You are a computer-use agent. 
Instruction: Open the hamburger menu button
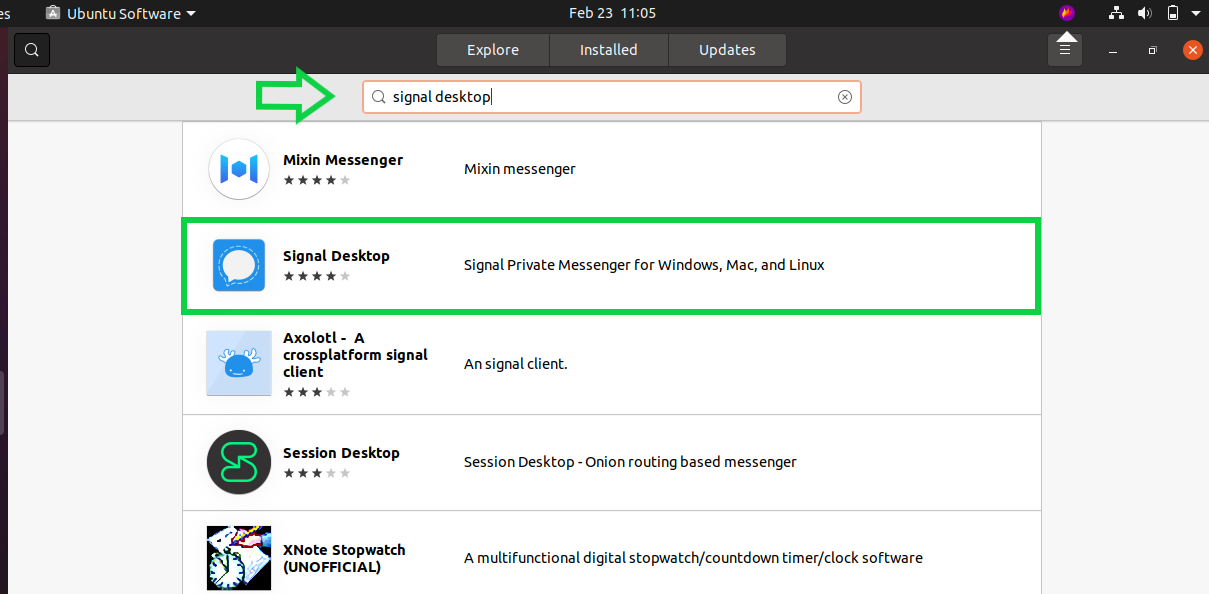click(x=1065, y=50)
